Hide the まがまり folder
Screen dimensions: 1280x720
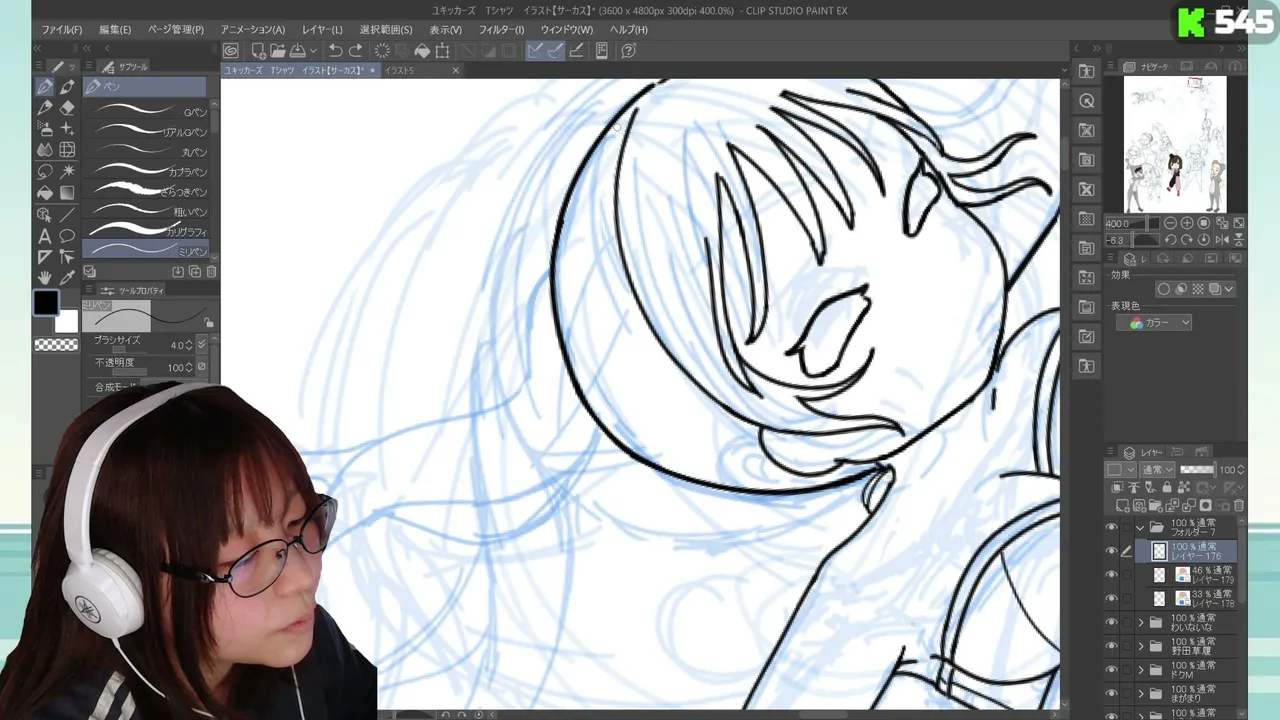pos(1111,693)
